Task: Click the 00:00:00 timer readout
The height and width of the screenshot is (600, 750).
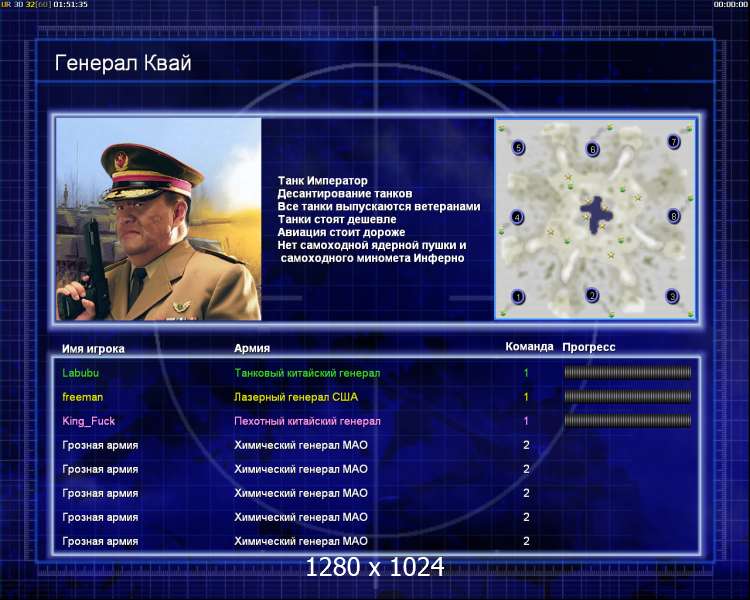Action: [730, 4]
